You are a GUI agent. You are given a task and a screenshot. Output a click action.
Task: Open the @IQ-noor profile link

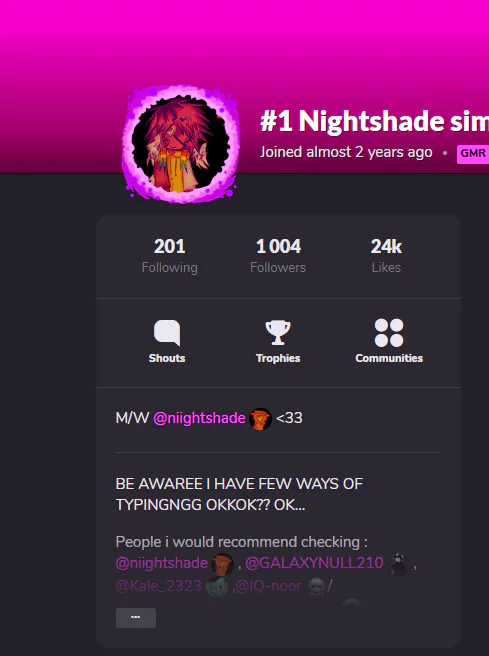coord(269,586)
